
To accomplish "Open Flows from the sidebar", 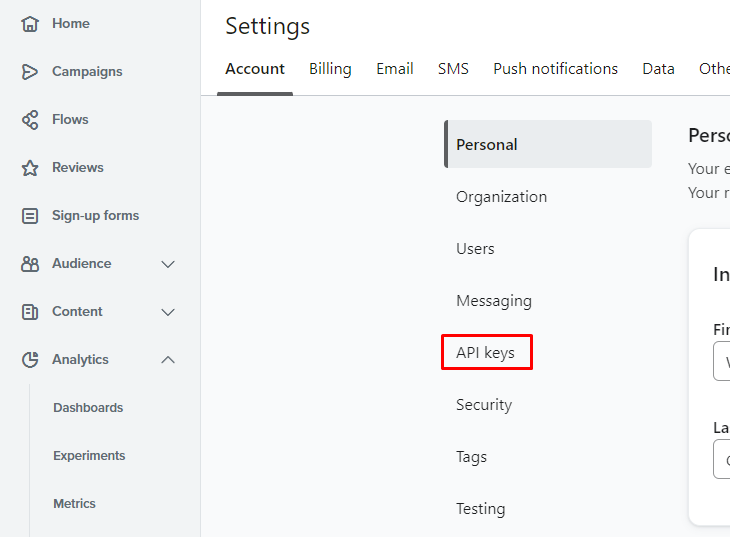I will (70, 120).
